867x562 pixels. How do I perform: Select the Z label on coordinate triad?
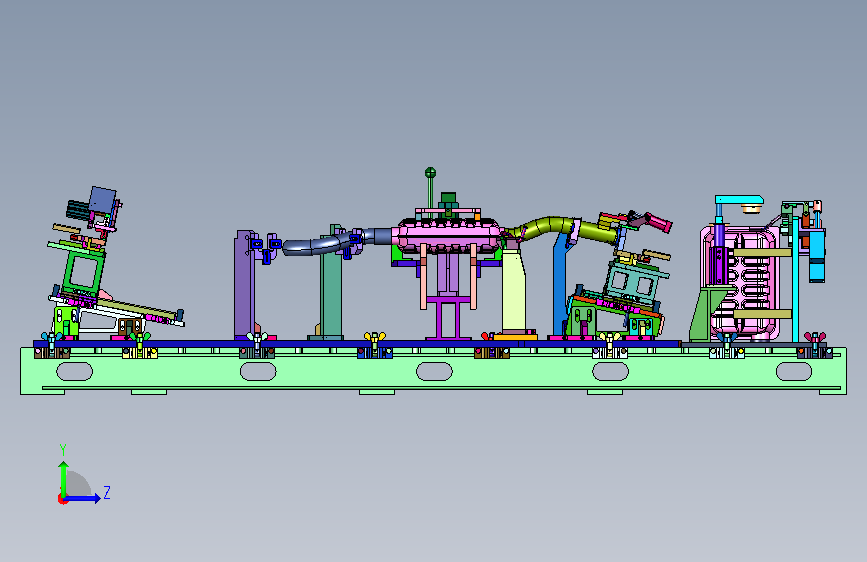107,492
